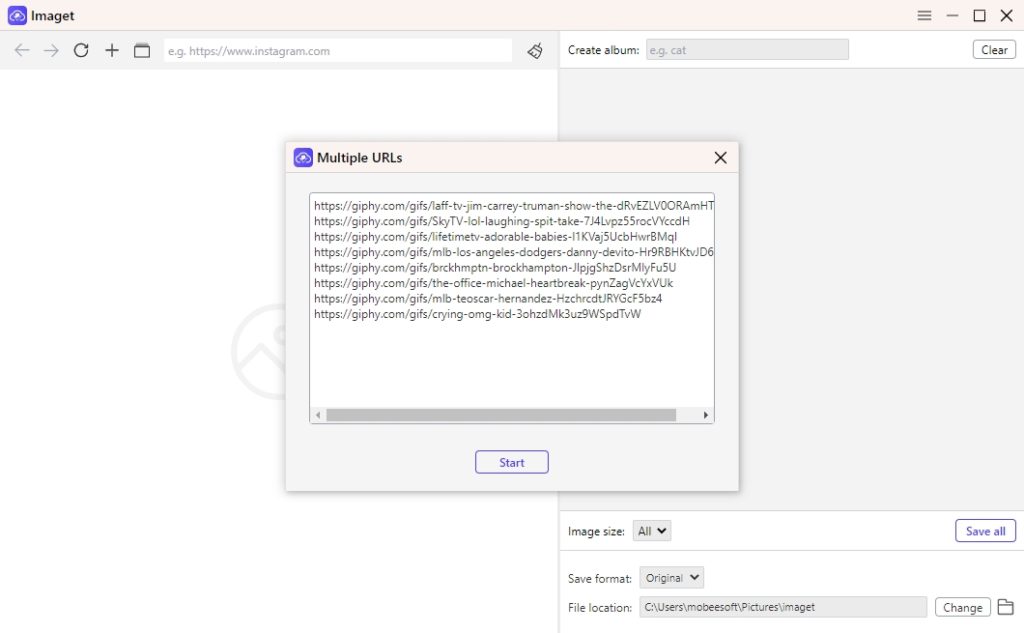Change the file save location
The height and width of the screenshot is (633, 1024).
click(961, 606)
